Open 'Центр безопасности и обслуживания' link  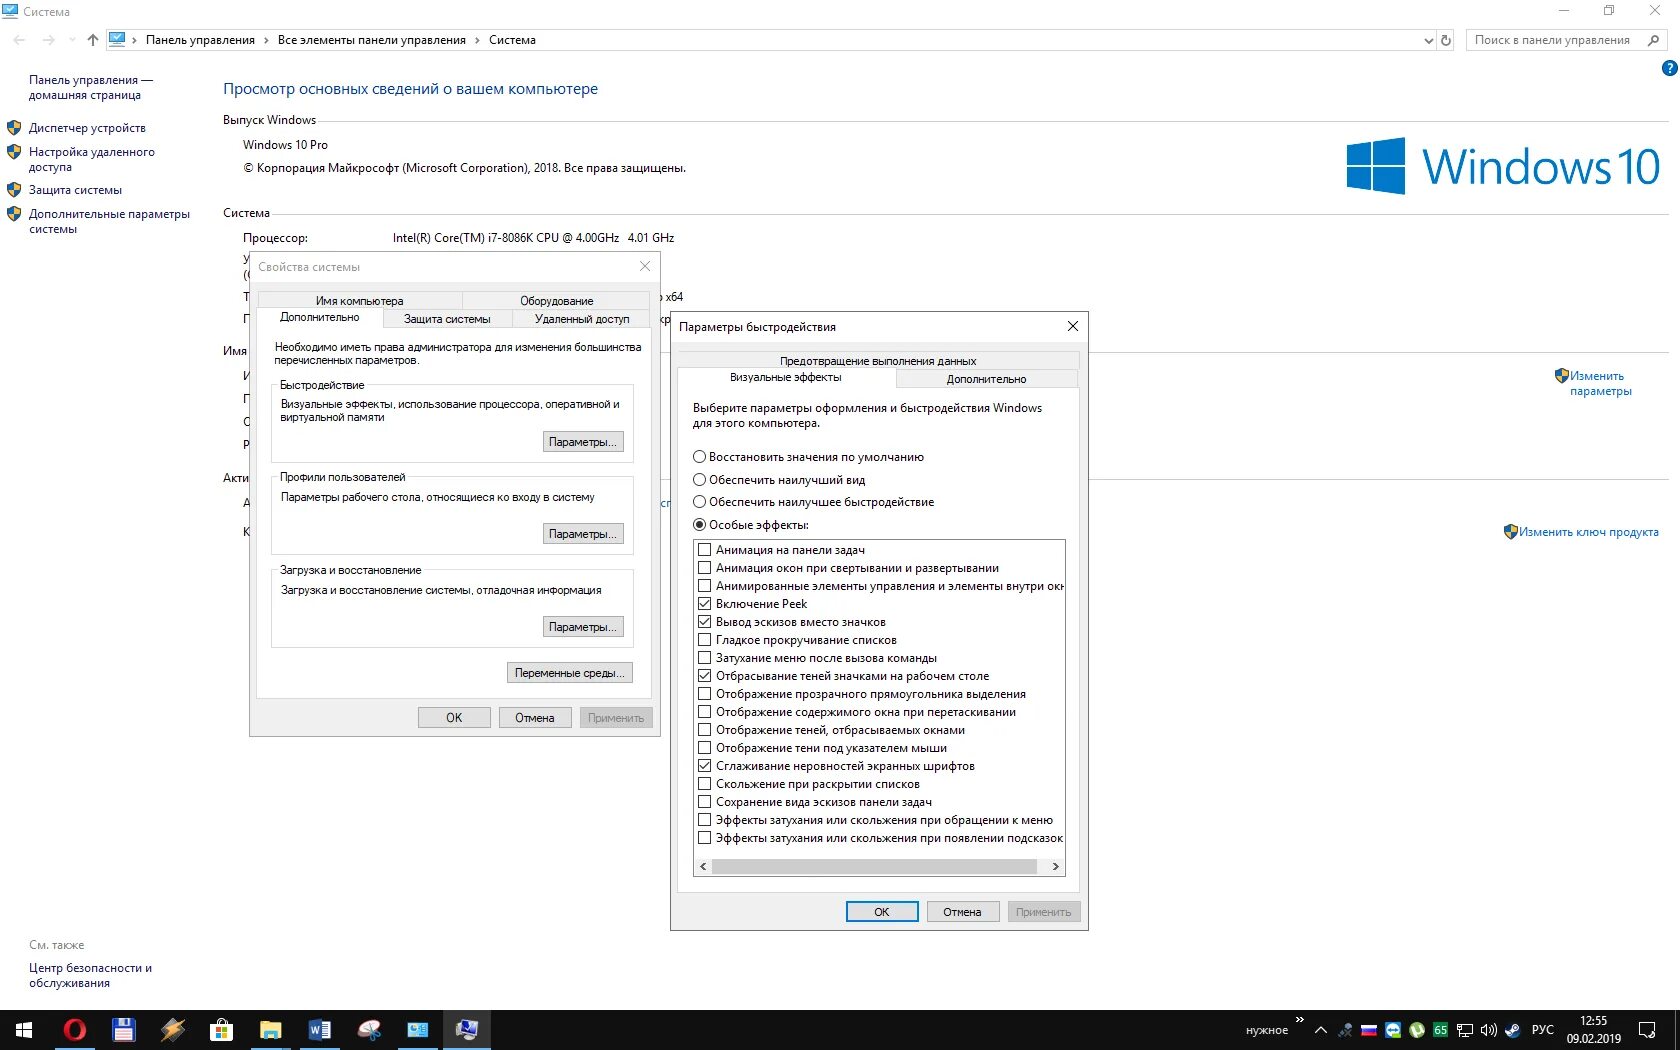[90, 975]
